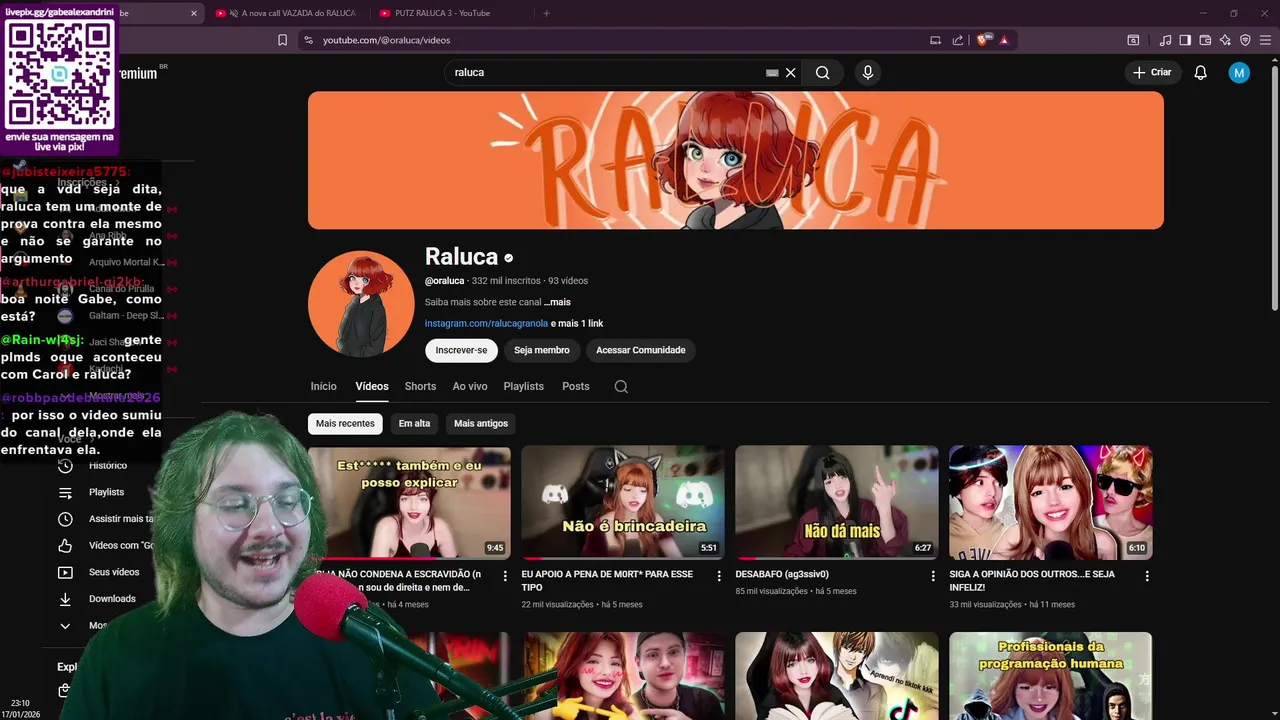
Task: Open options menu for 'DESABAFO' video
Action: (x=933, y=576)
